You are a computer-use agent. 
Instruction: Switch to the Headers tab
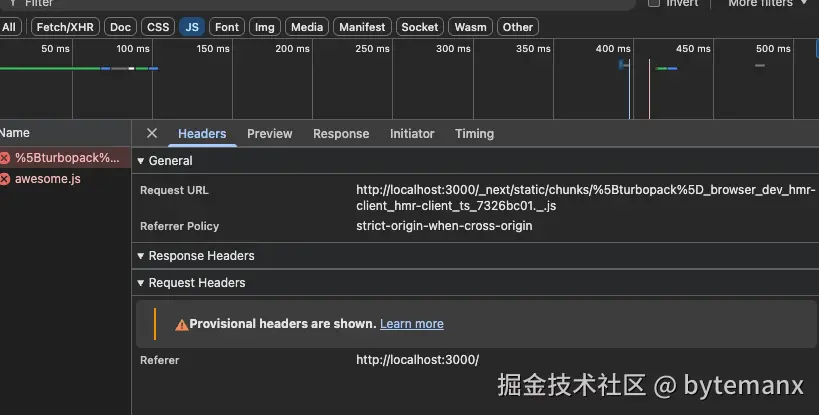point(202,134)
